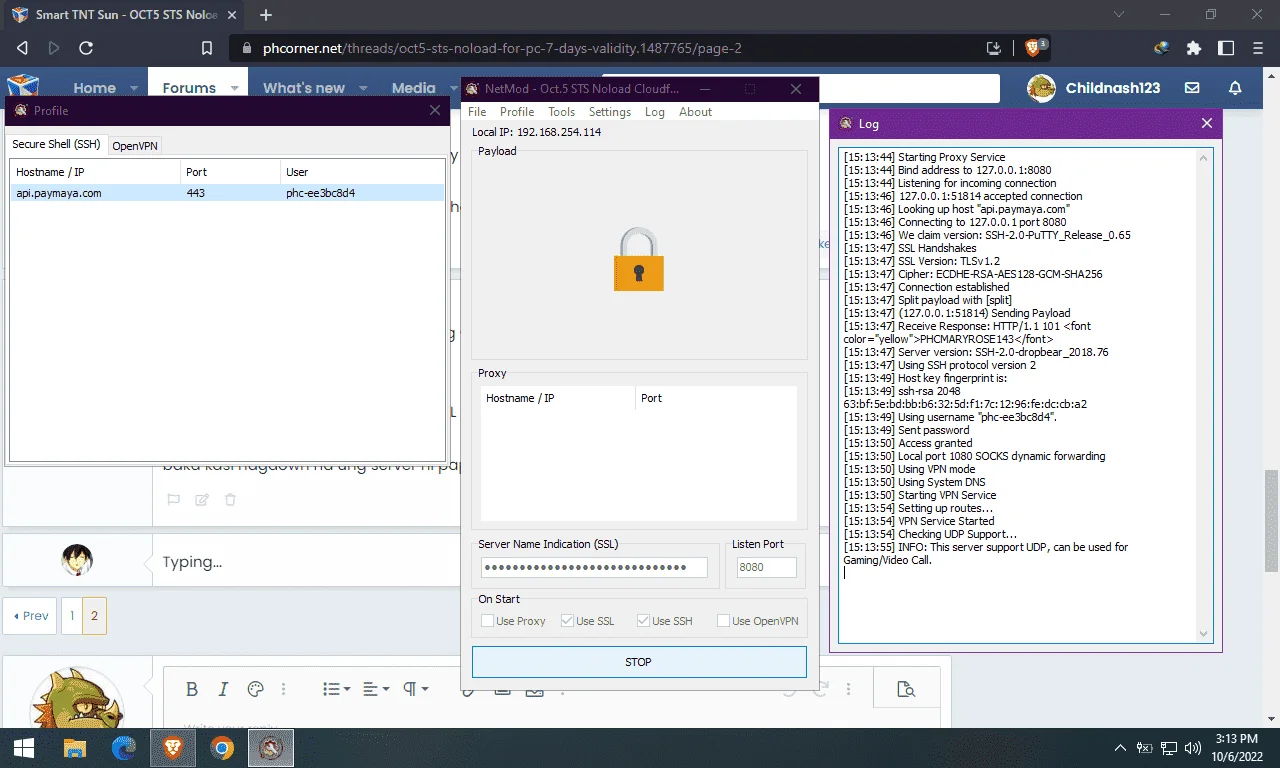Click the Italic formatting icon in editor
This screenshot has width=1280, height=768.
pos(224,689)
